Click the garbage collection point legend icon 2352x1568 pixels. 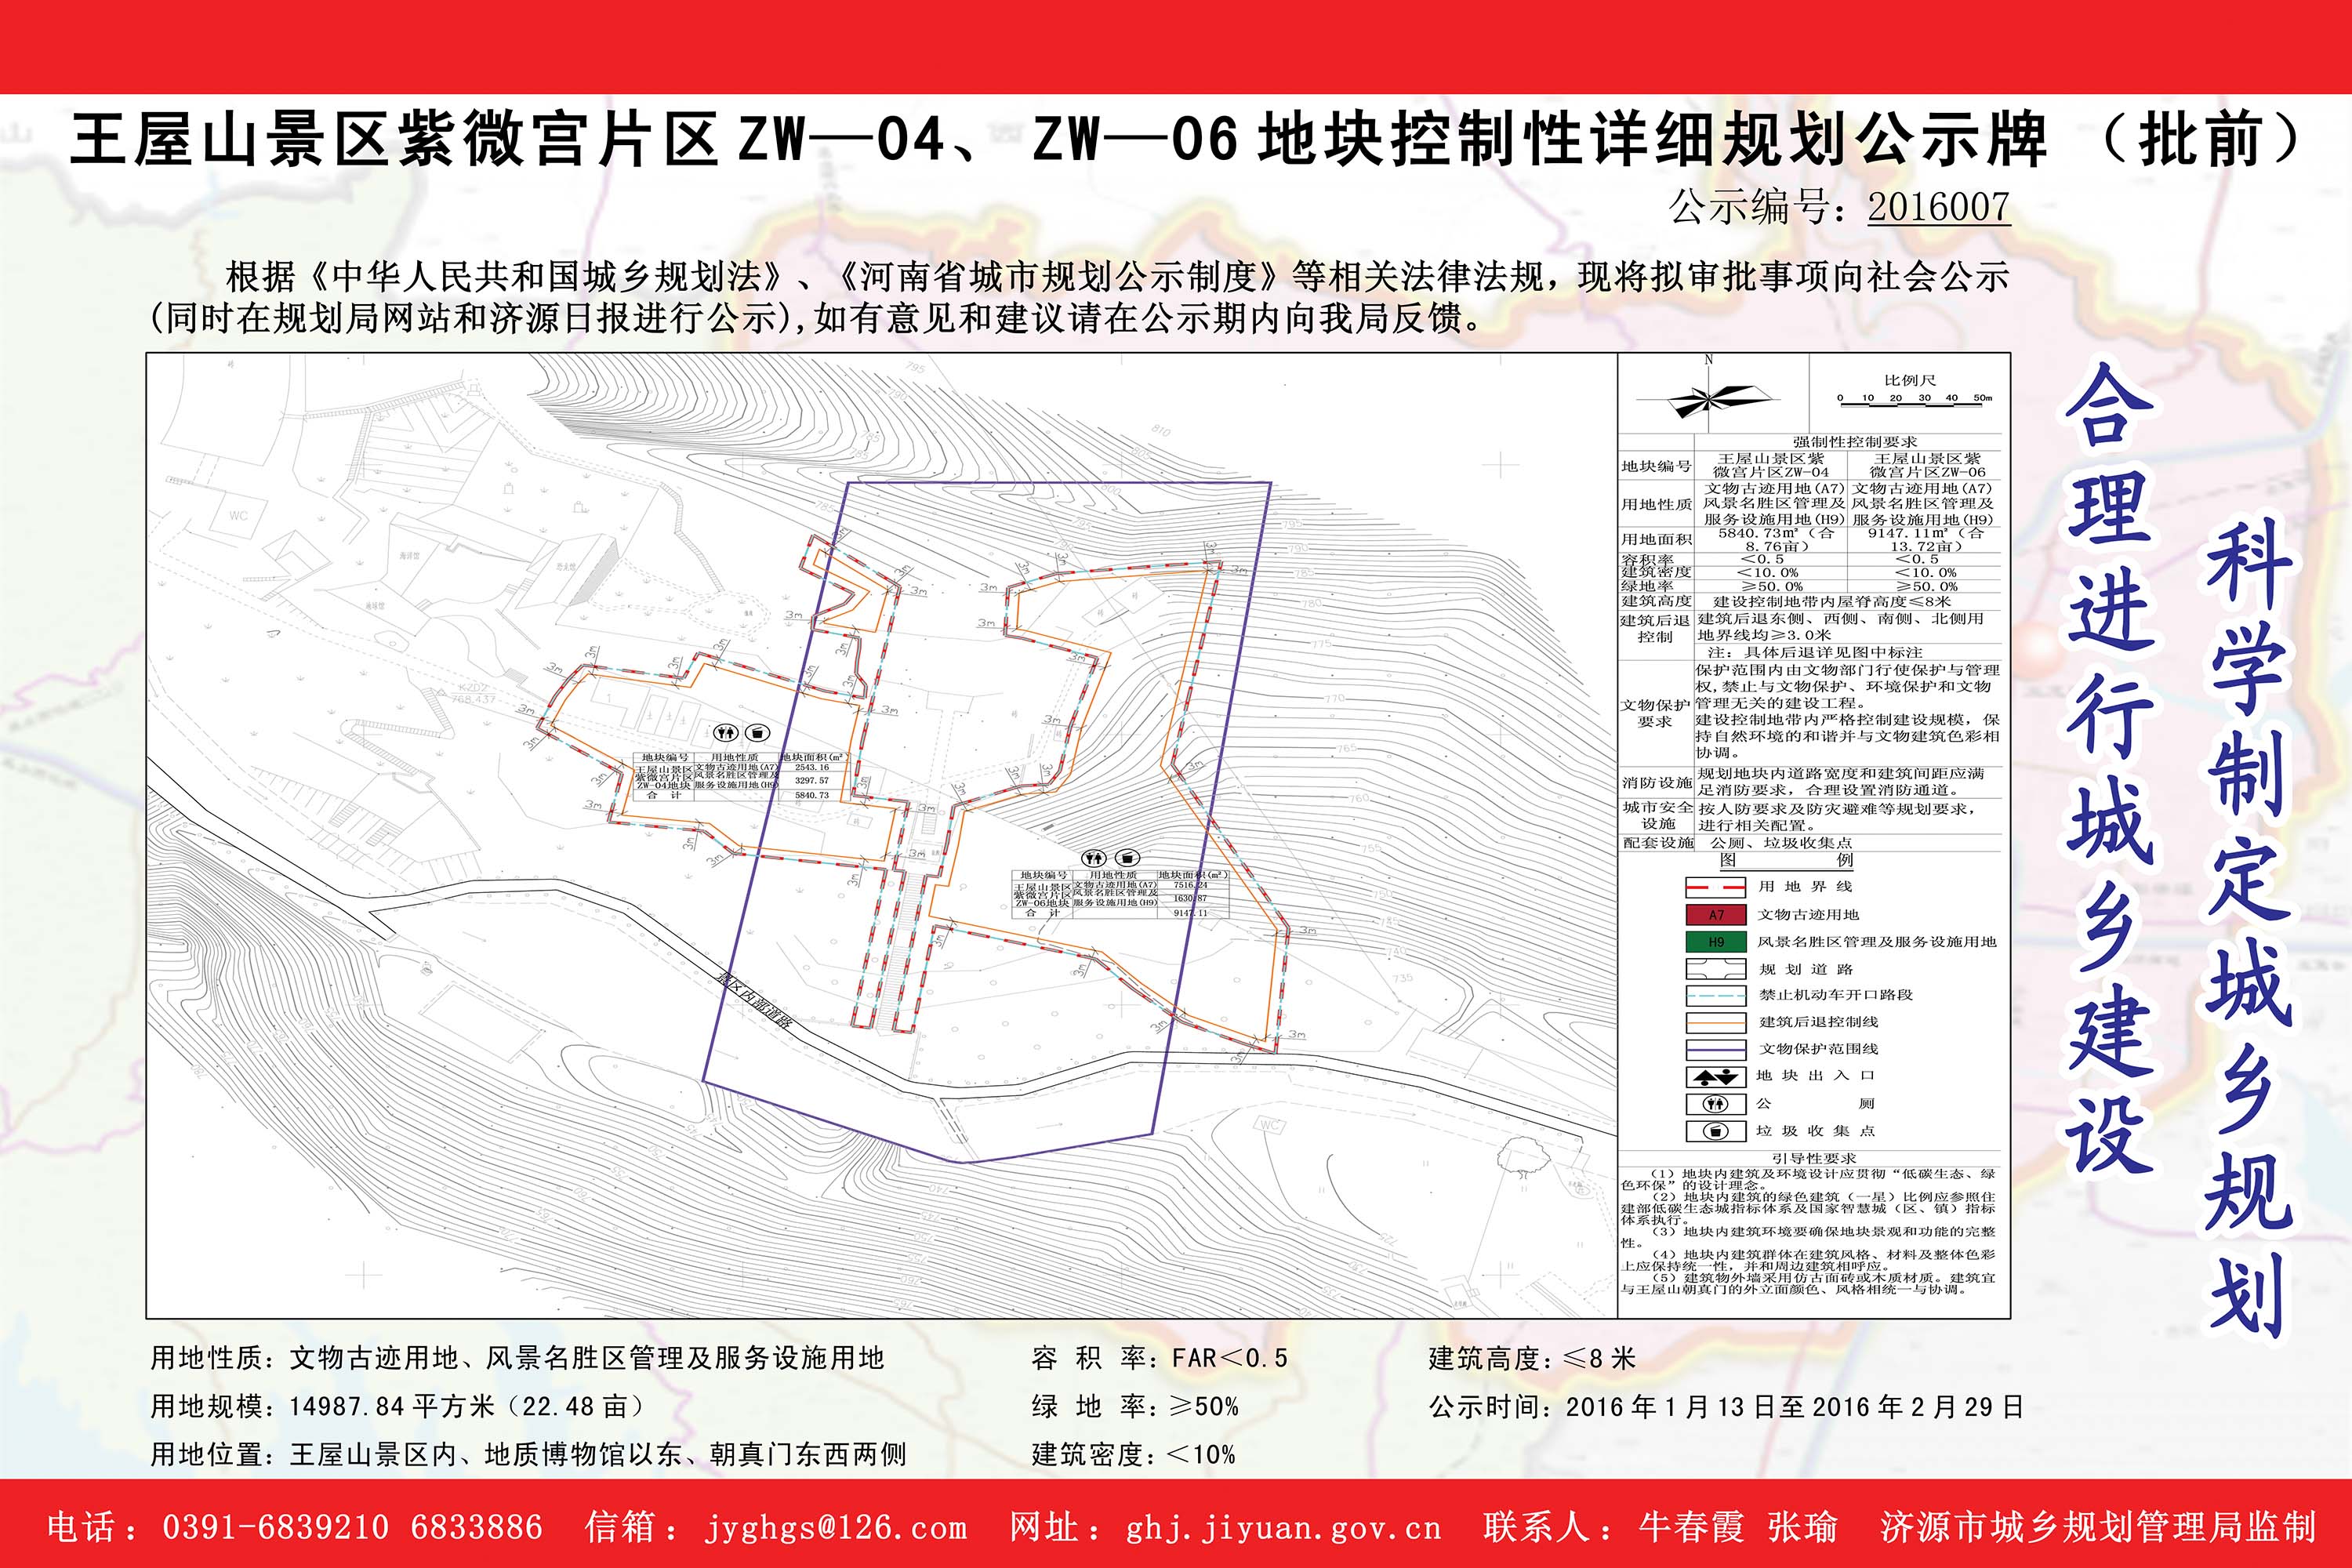click(1716, 1131)
